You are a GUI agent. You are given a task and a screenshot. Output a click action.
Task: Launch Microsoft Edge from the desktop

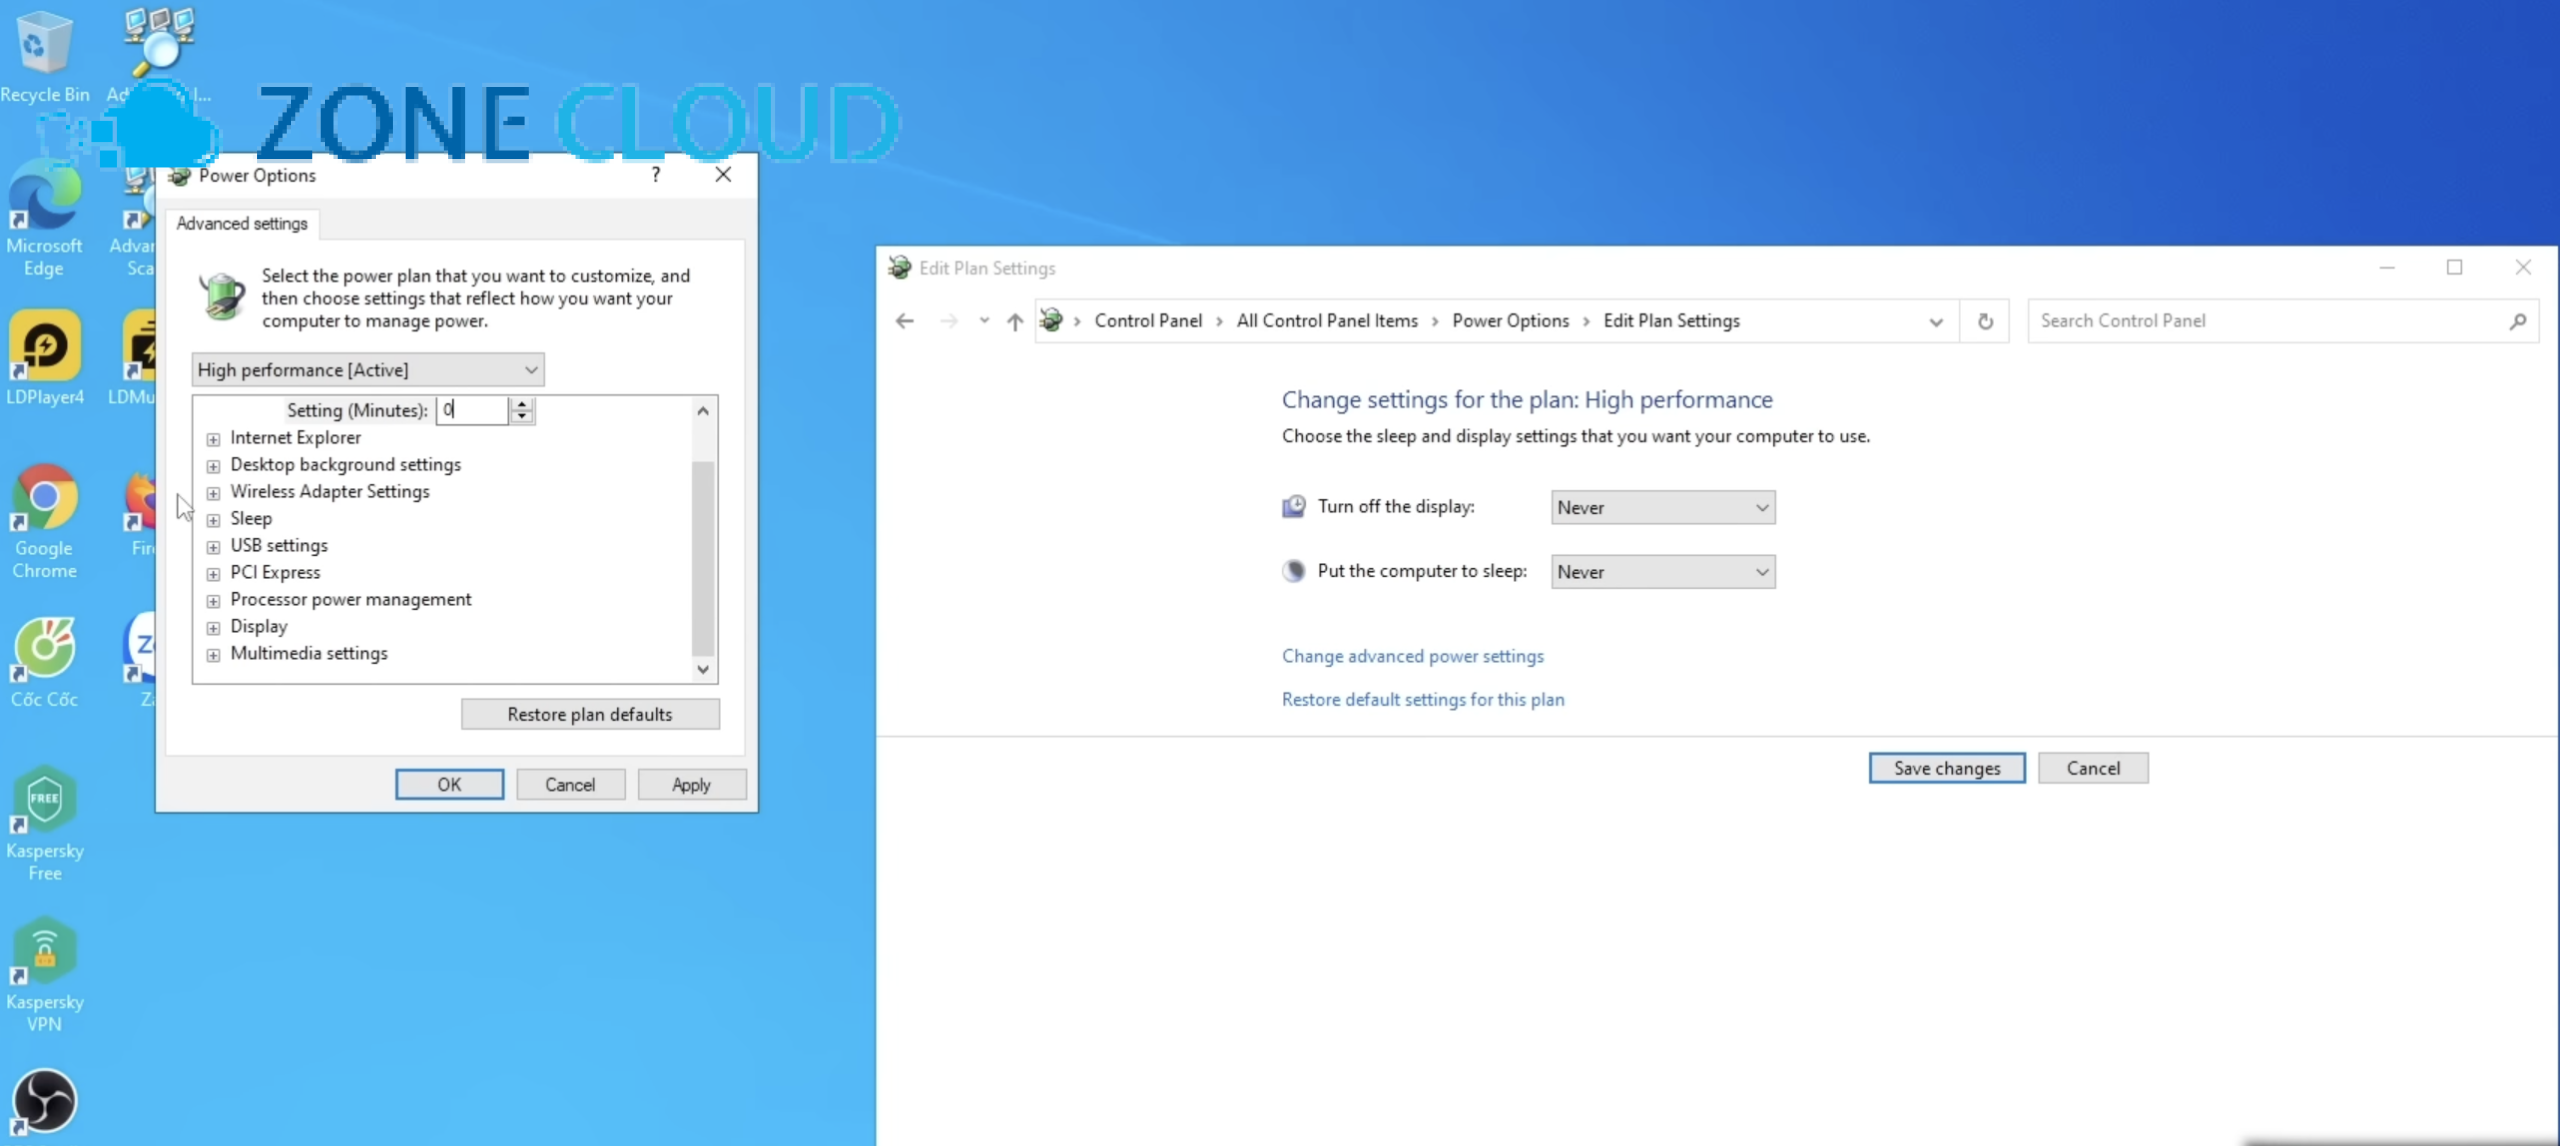(44, 220)
